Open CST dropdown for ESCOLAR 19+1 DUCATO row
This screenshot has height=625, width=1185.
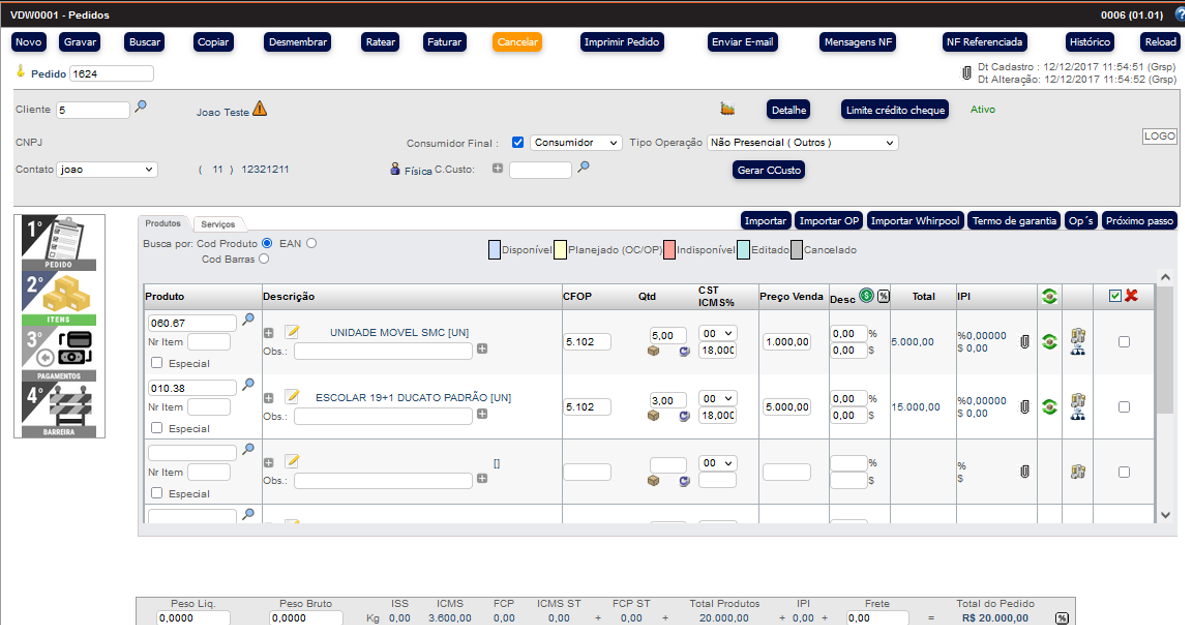click(717, 398)
